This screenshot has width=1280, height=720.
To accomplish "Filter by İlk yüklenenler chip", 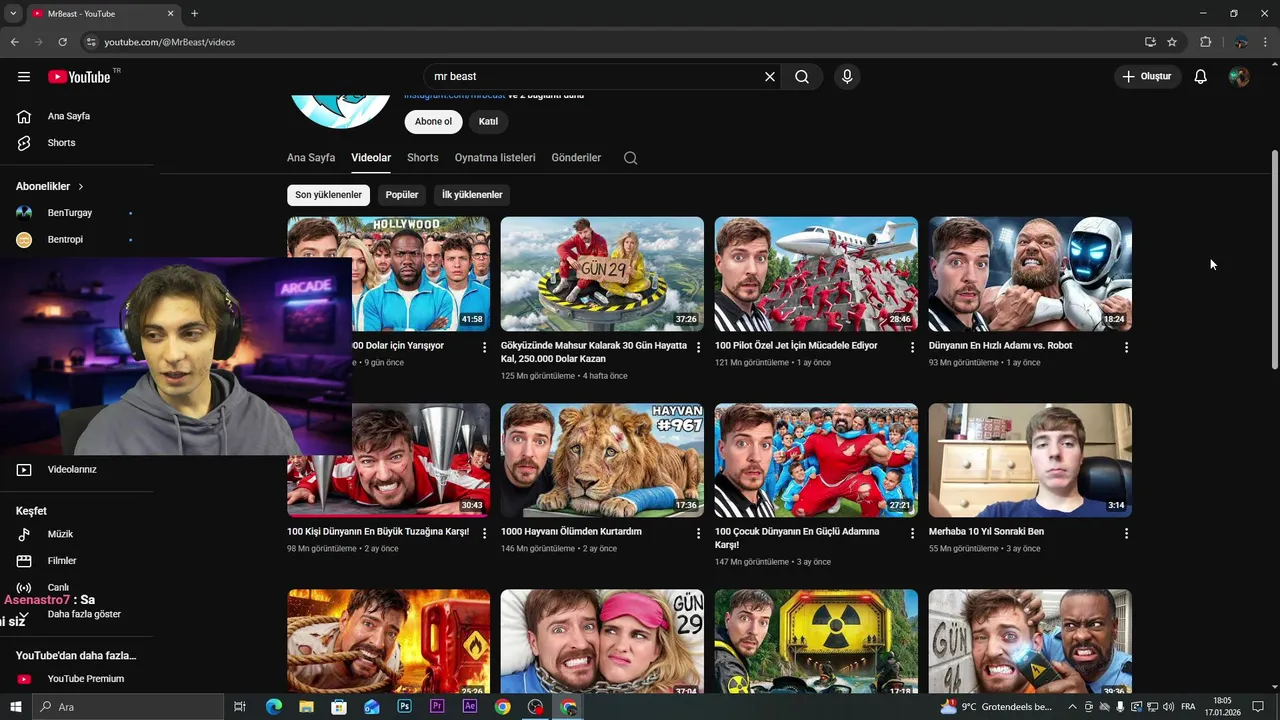I will pos(472,195).
